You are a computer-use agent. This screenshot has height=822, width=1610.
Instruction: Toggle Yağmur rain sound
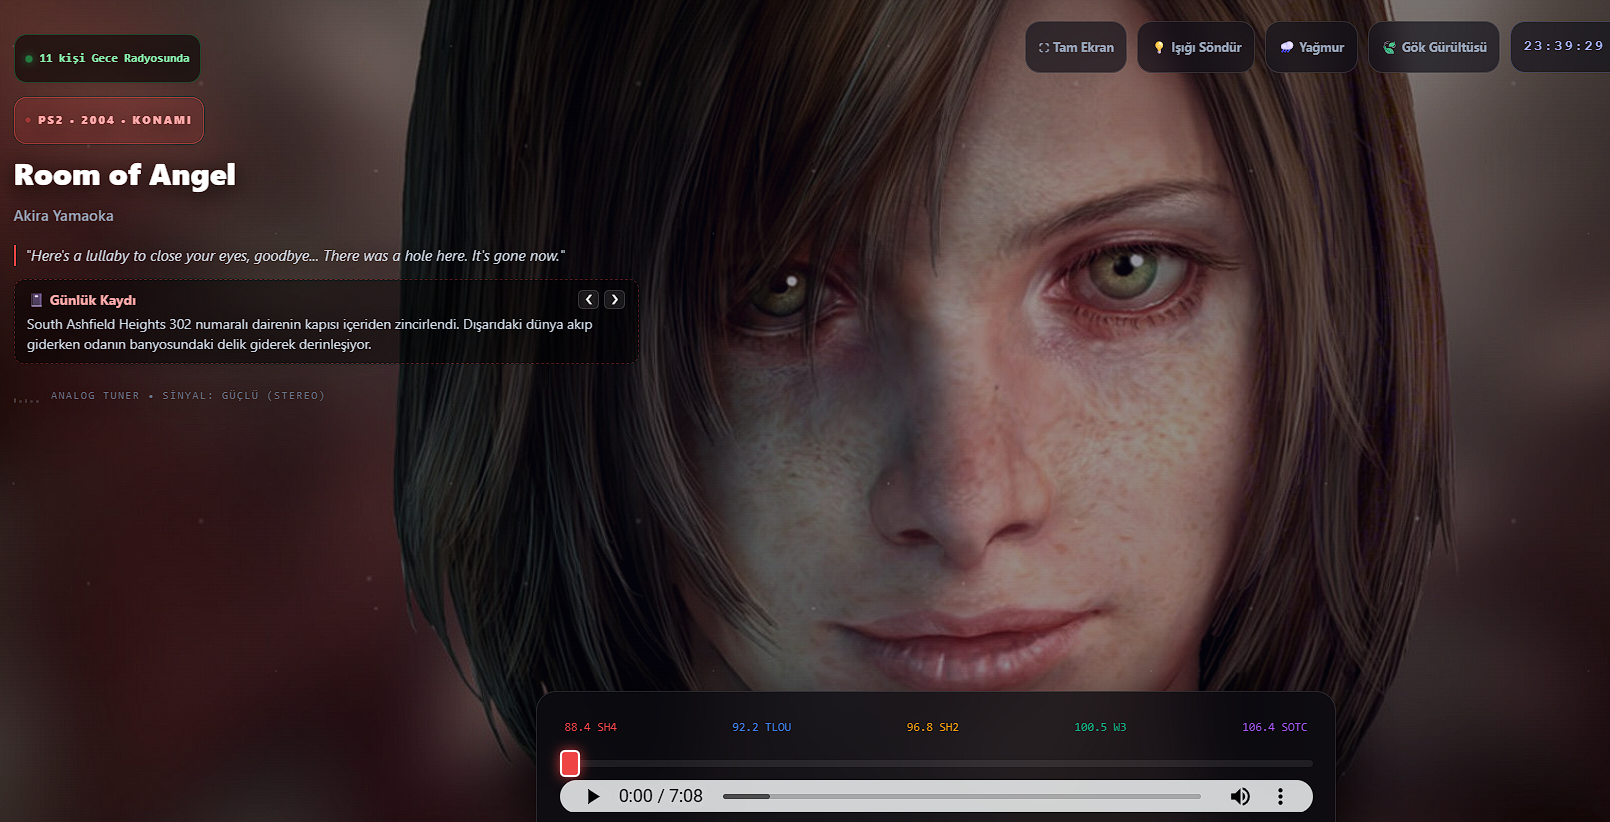click(1312, 47)
